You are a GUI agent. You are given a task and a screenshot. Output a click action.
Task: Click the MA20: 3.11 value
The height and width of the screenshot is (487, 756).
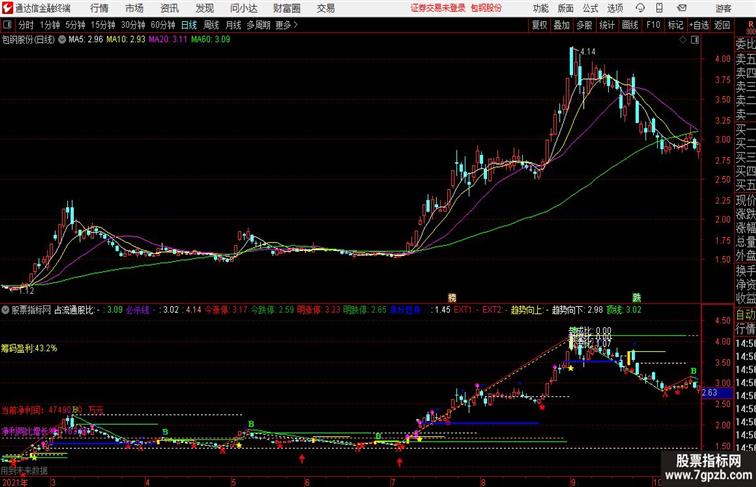pos(167,40)
